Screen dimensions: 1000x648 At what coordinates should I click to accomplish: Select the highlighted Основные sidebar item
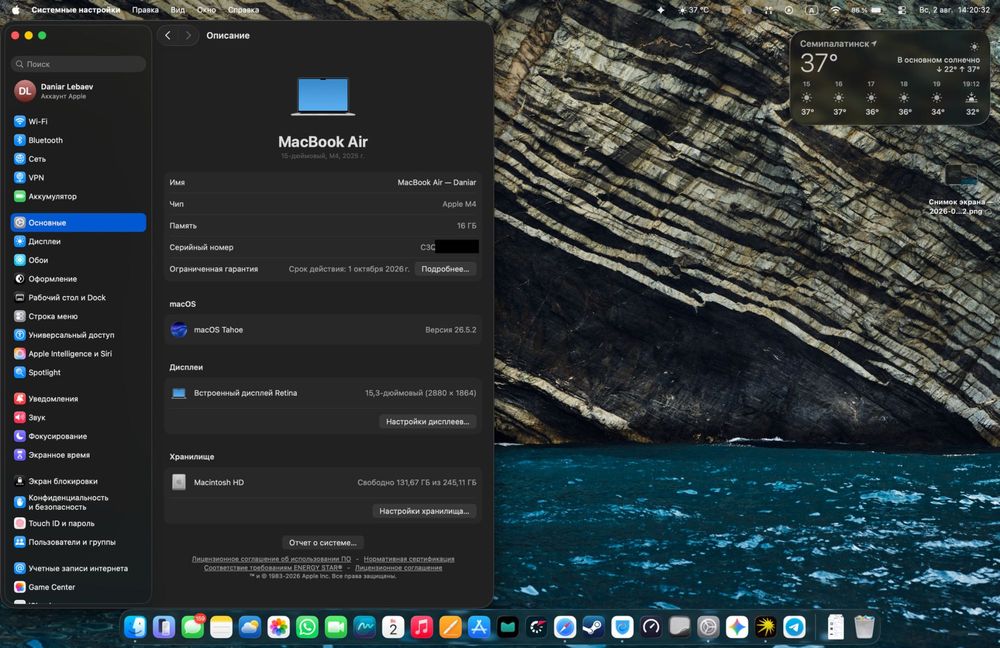click(x=78, y=223)
